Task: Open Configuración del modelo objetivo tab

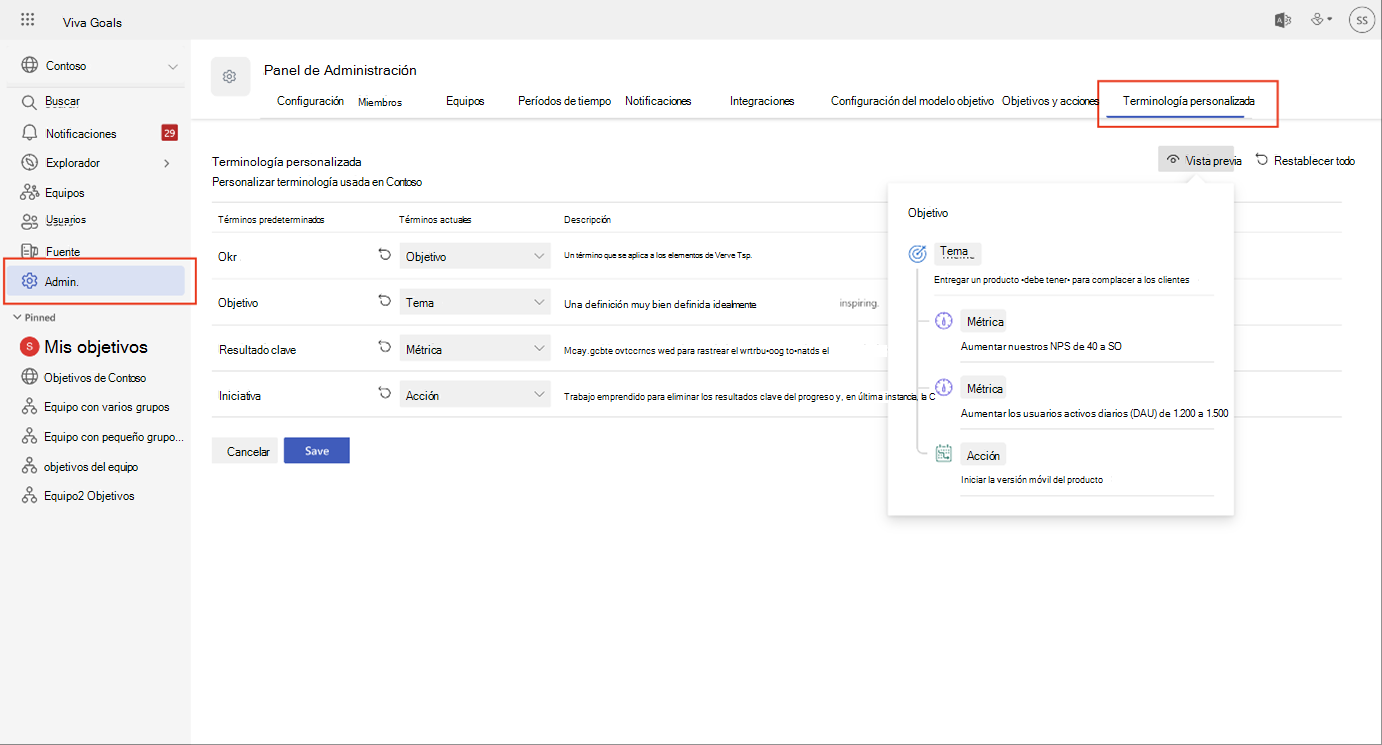Action: click(x=912, y=101)
